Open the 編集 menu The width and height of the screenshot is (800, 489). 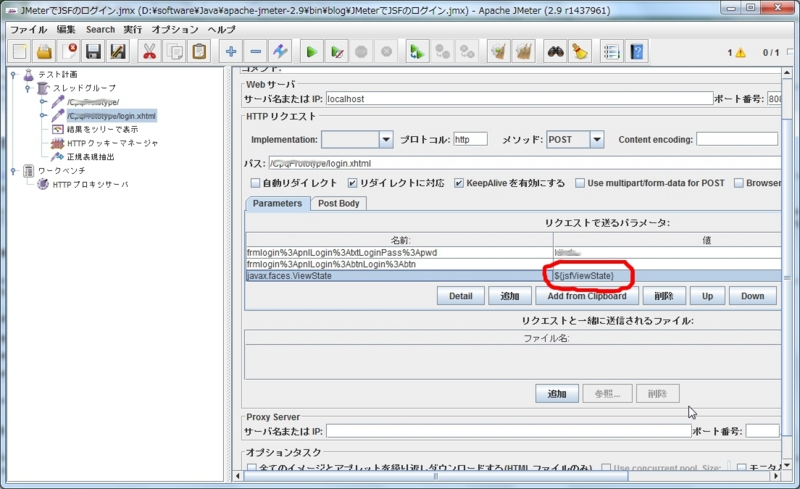pyautogui.click(x=66, y=30)
